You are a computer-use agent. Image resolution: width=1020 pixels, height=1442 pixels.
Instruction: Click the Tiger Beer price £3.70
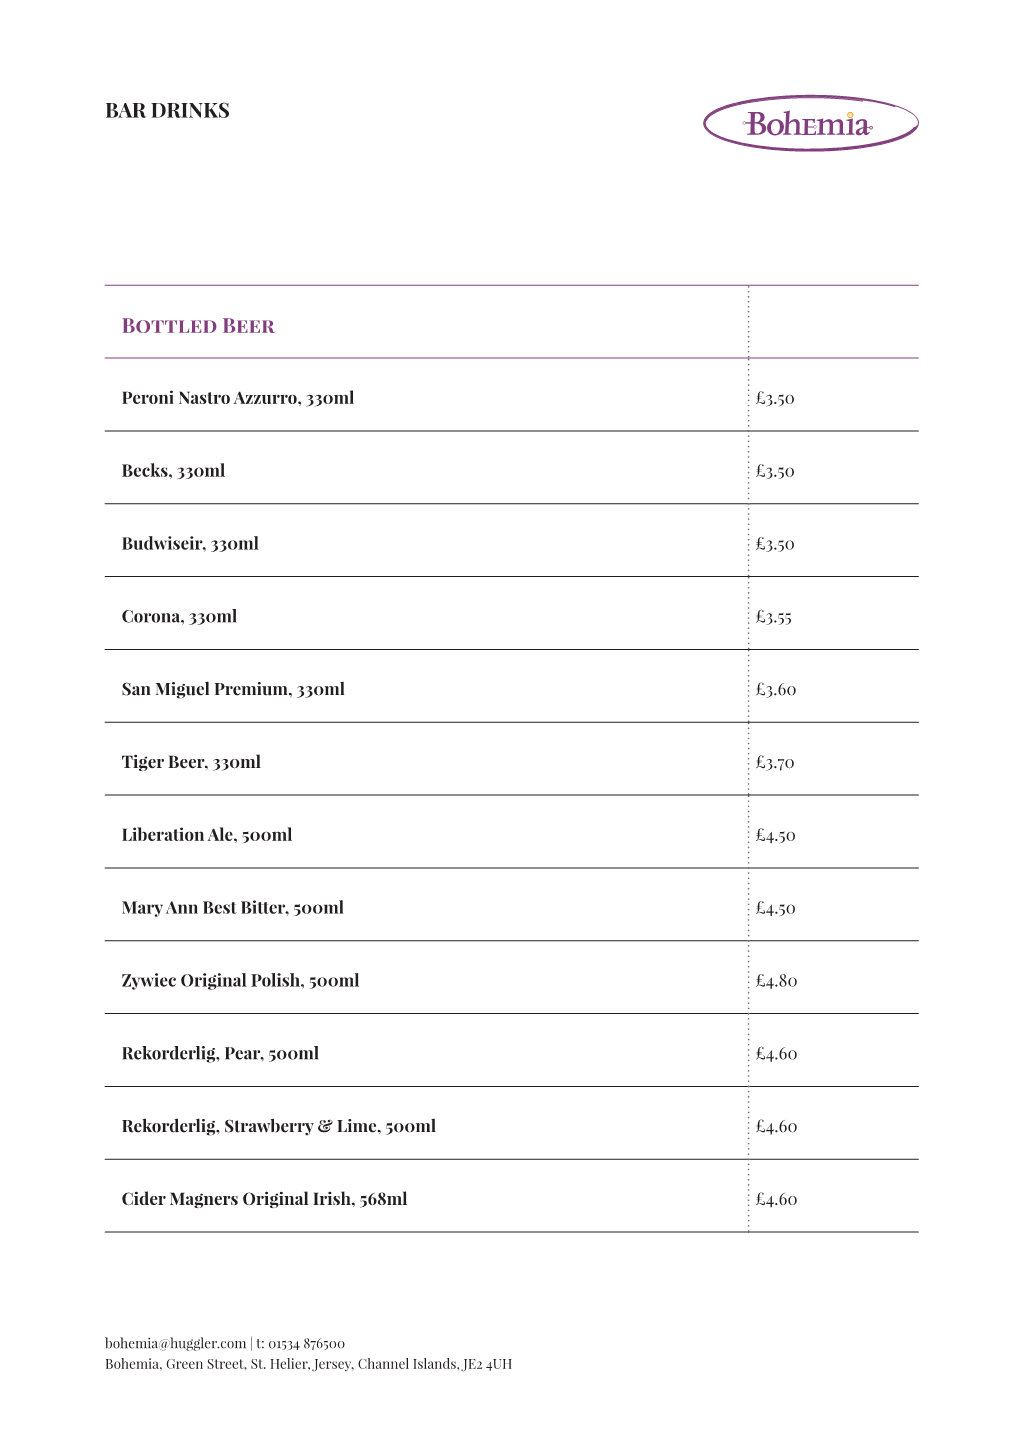coord(775,762)
